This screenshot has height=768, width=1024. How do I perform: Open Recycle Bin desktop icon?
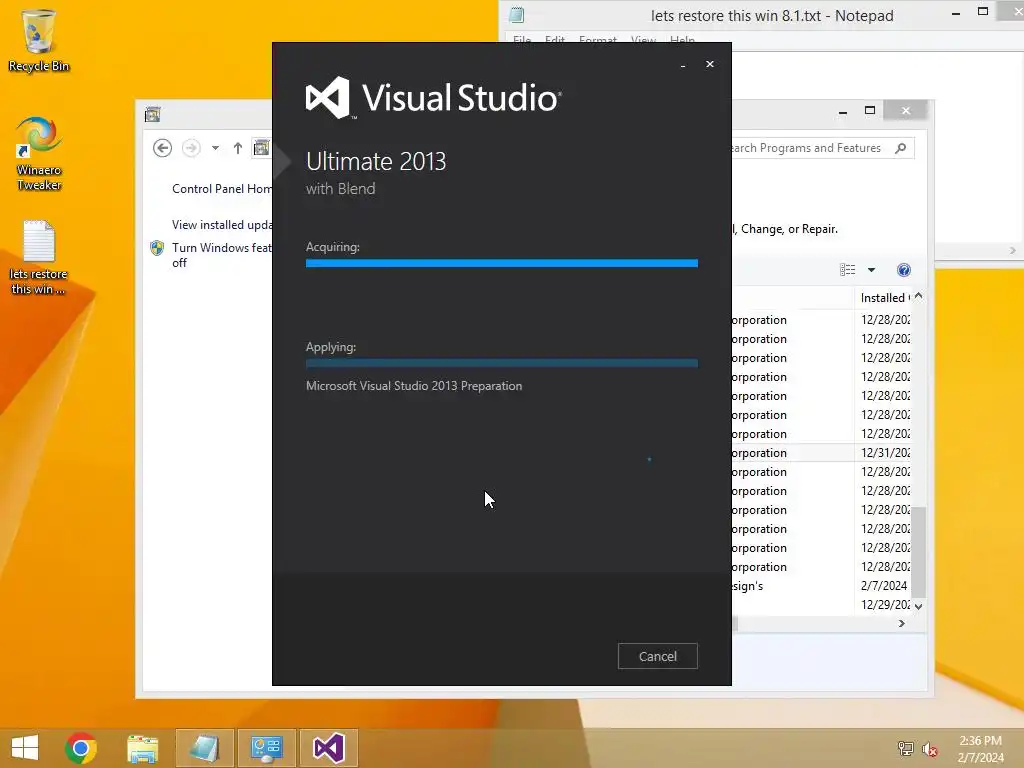(x=39, y=40)
